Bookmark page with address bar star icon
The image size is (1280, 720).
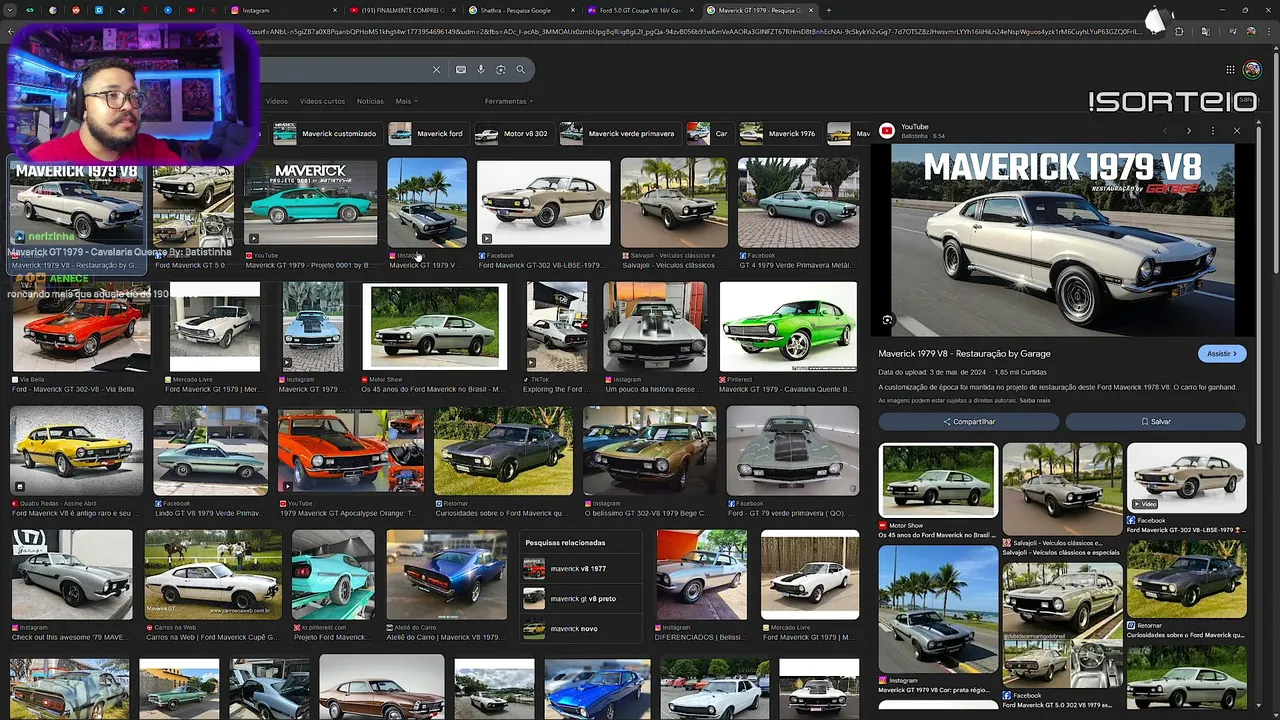[x=1155, y=32]
